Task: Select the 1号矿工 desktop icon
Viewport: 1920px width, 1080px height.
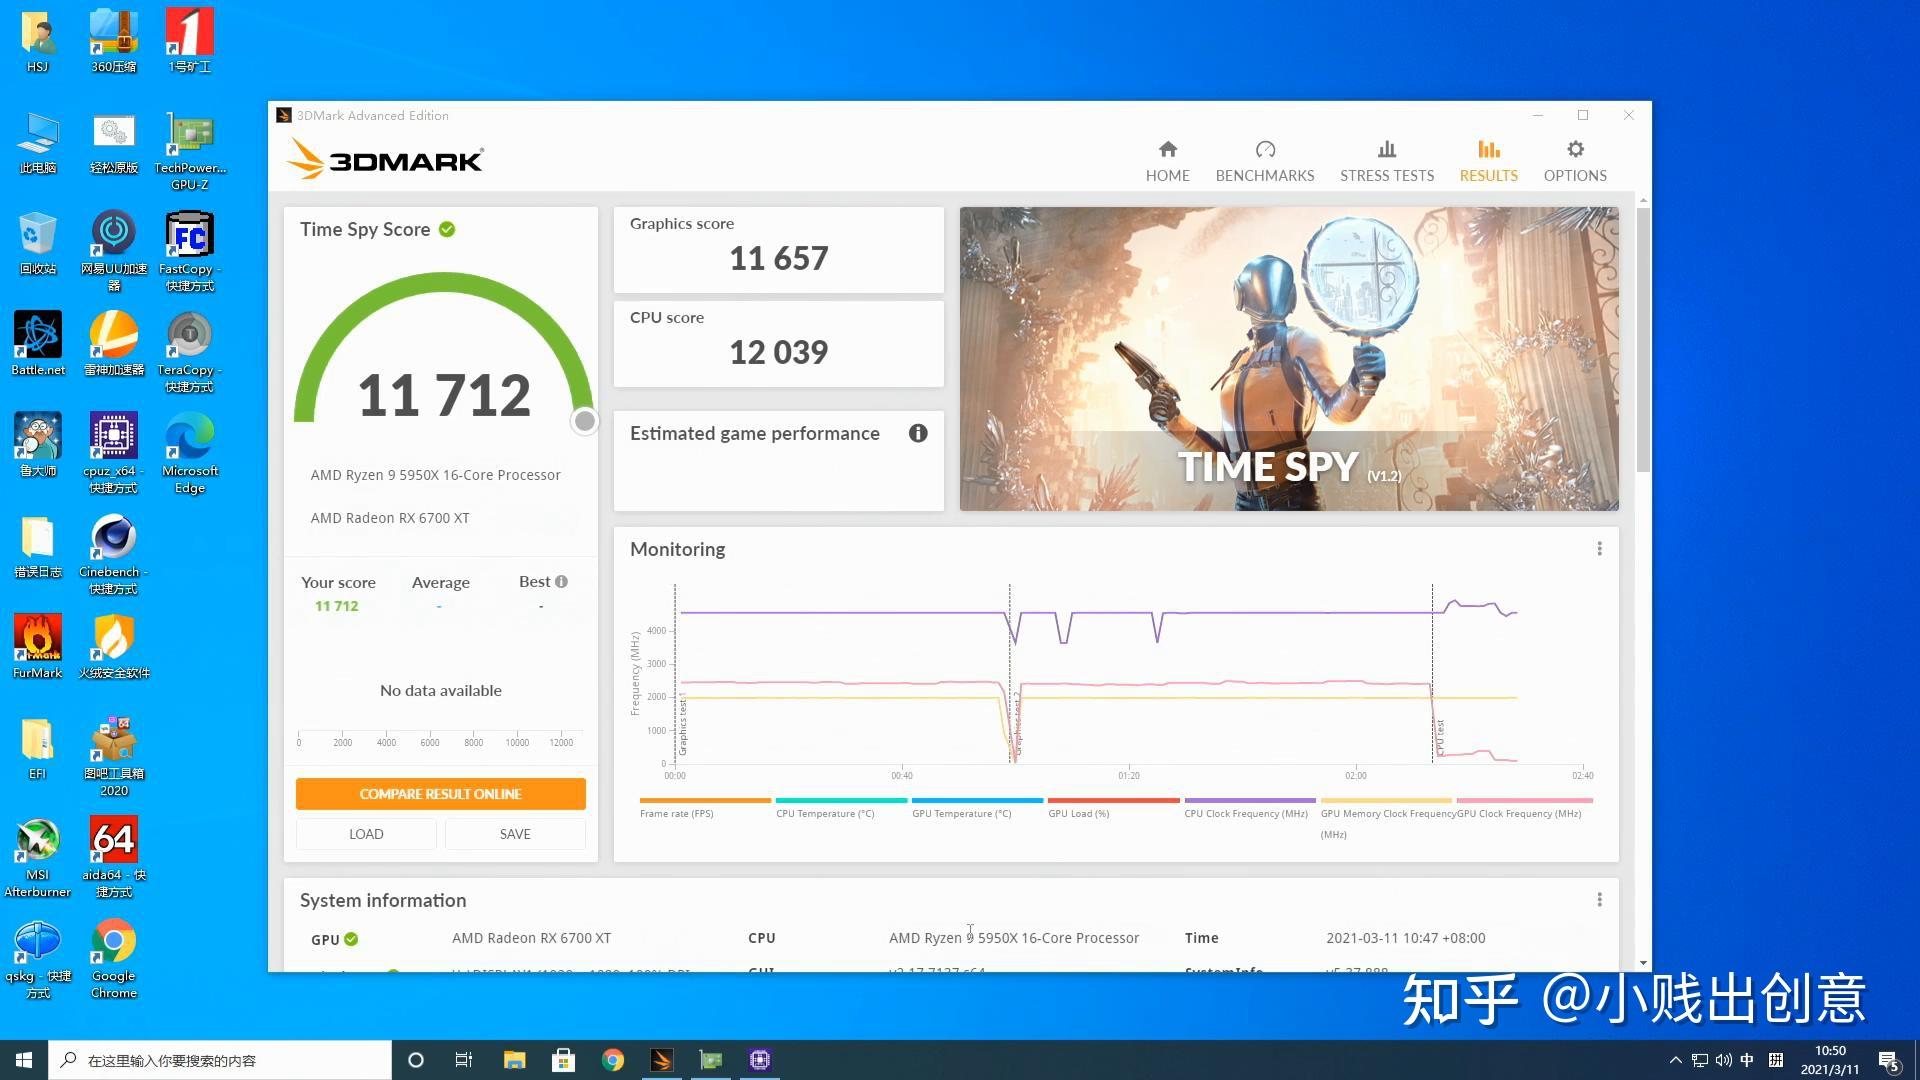Action: tap(189, 42)
